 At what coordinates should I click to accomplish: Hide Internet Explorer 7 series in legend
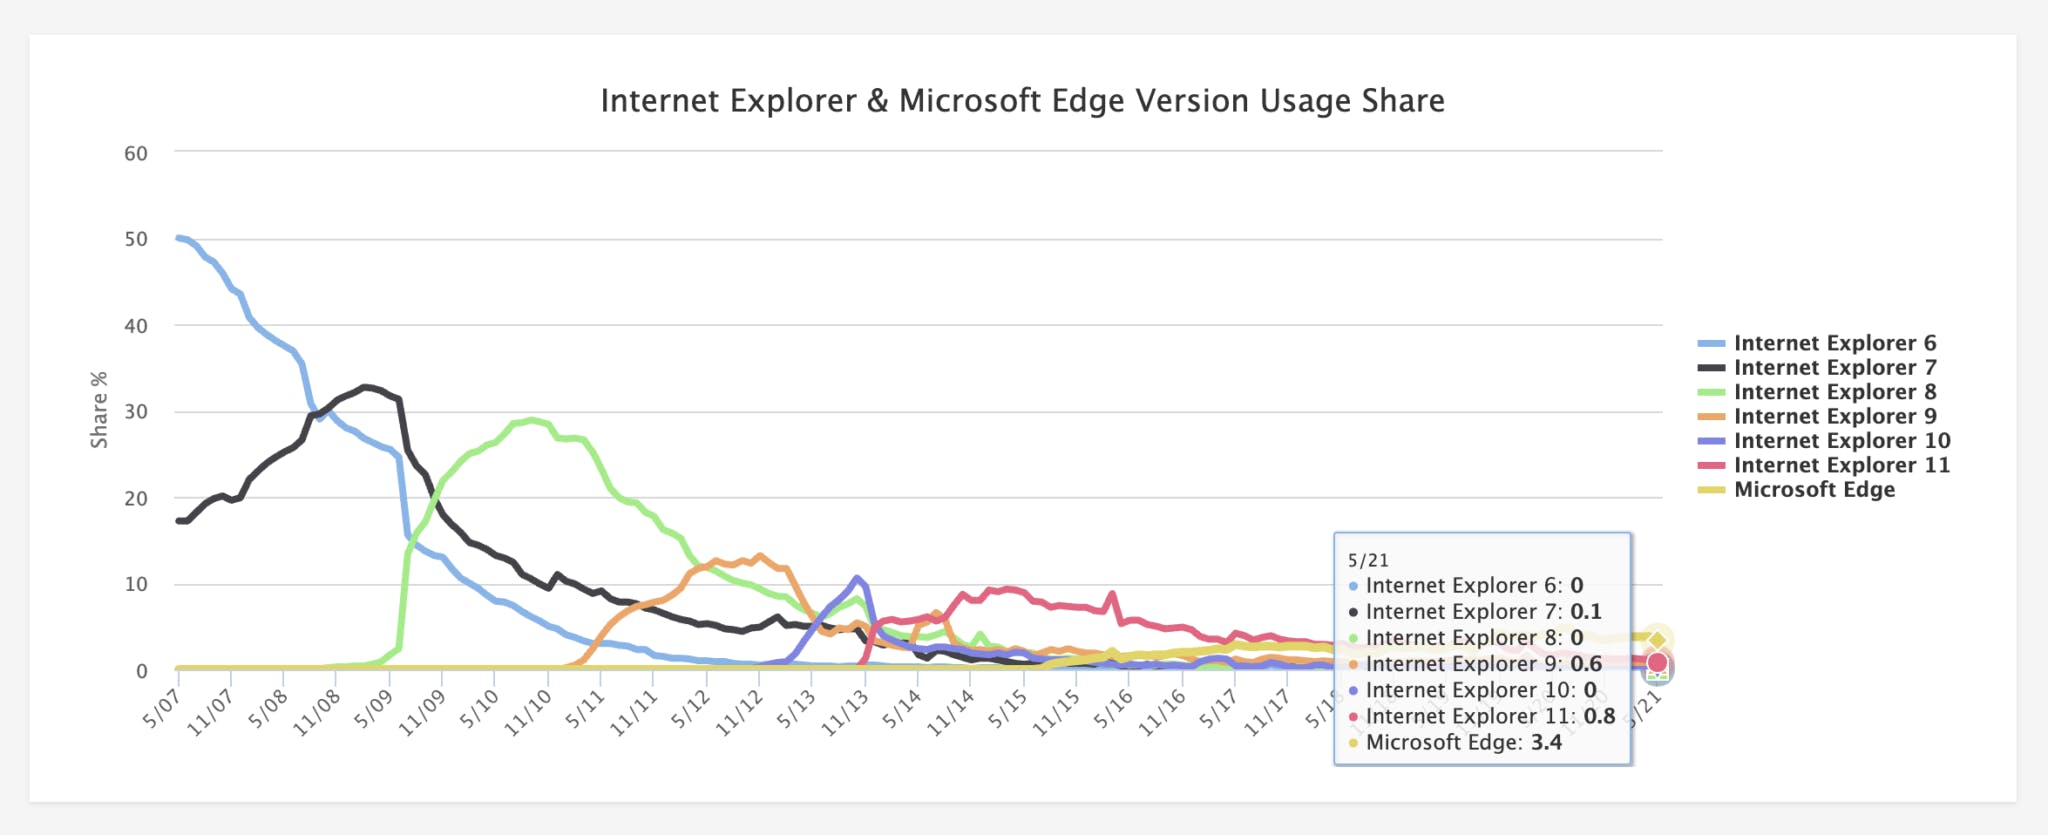click(x=1834, y=368)
